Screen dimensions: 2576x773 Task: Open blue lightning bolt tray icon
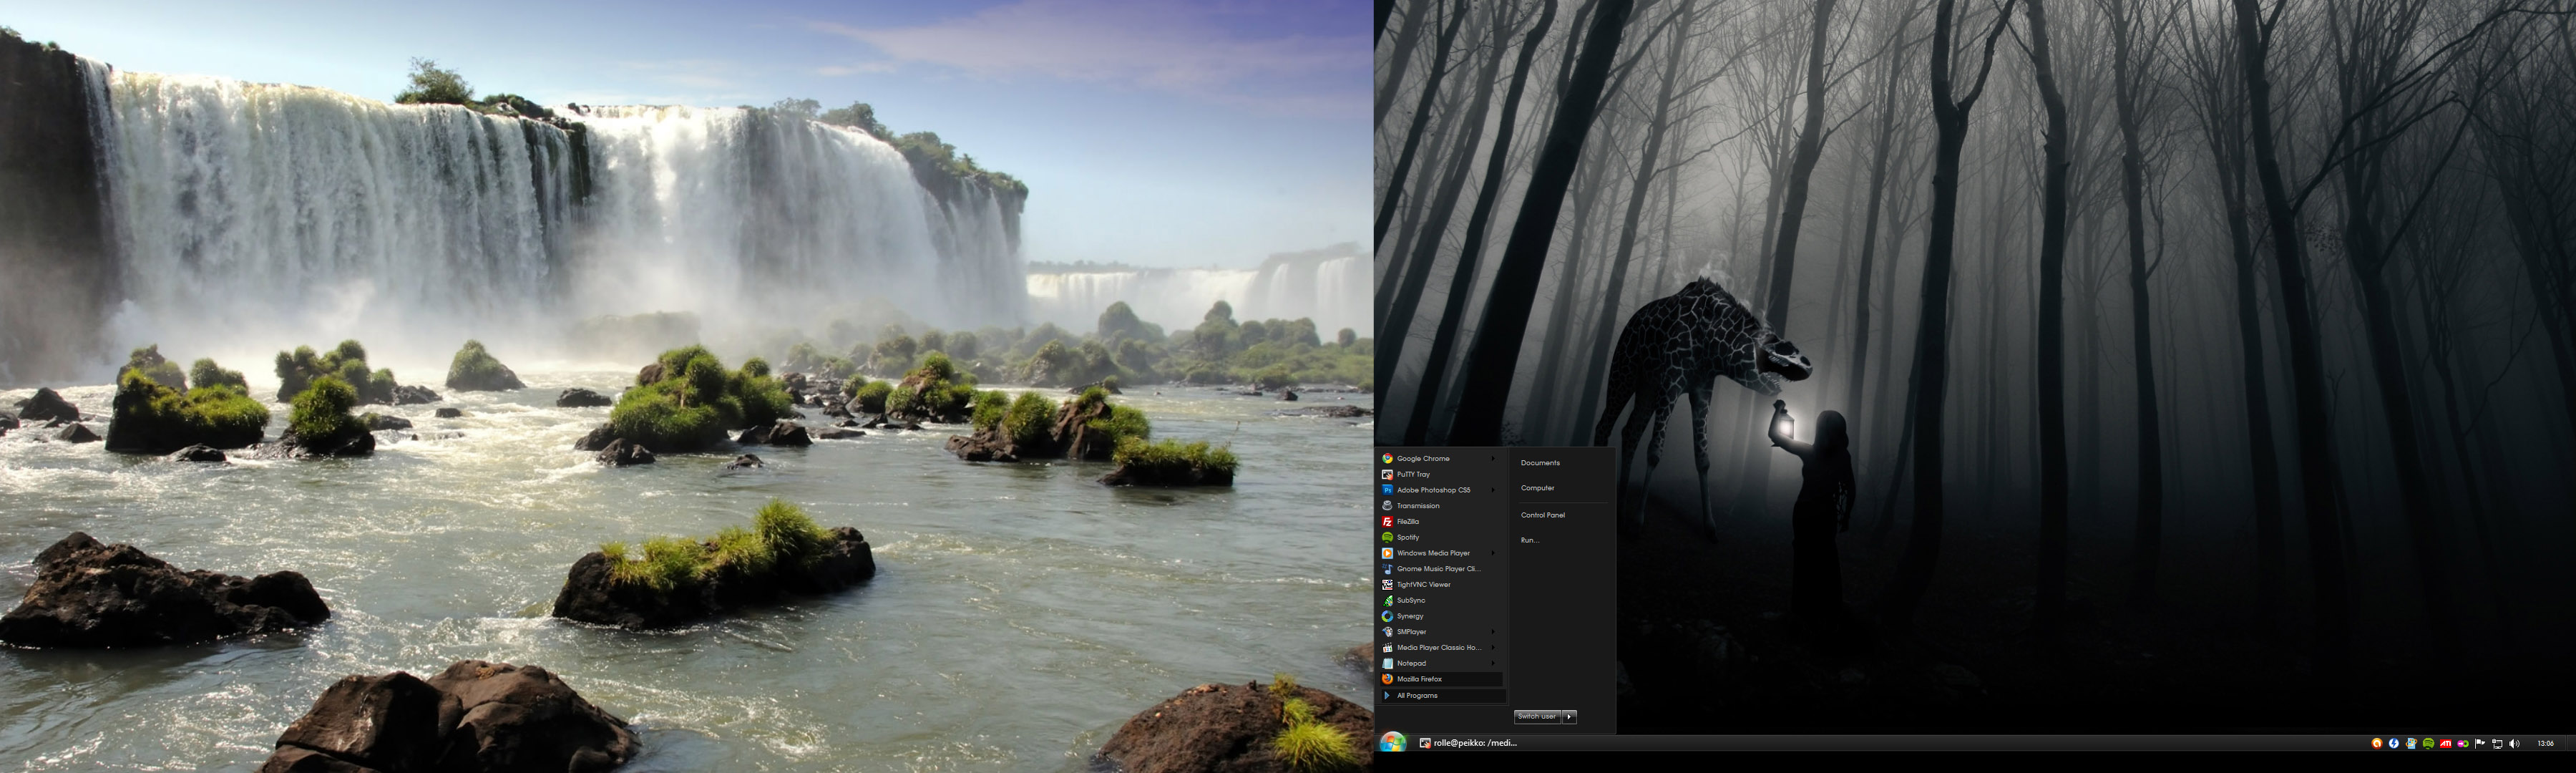2394,744
